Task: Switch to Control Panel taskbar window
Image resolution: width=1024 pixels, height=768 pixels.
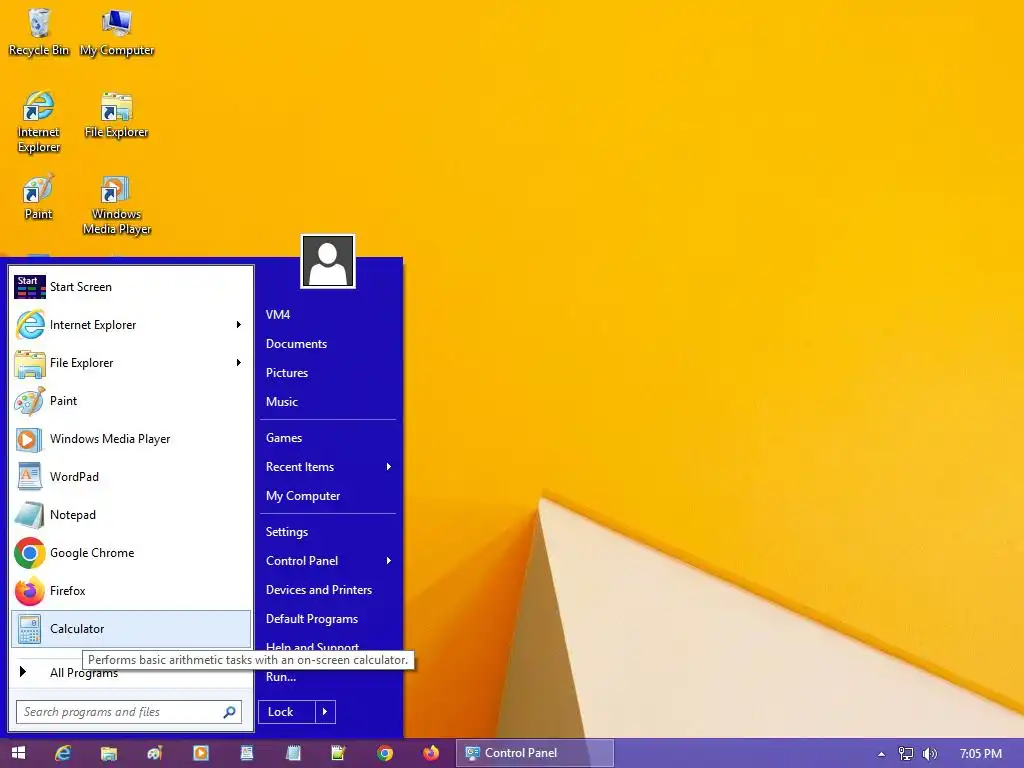Action: pos(534,753)
